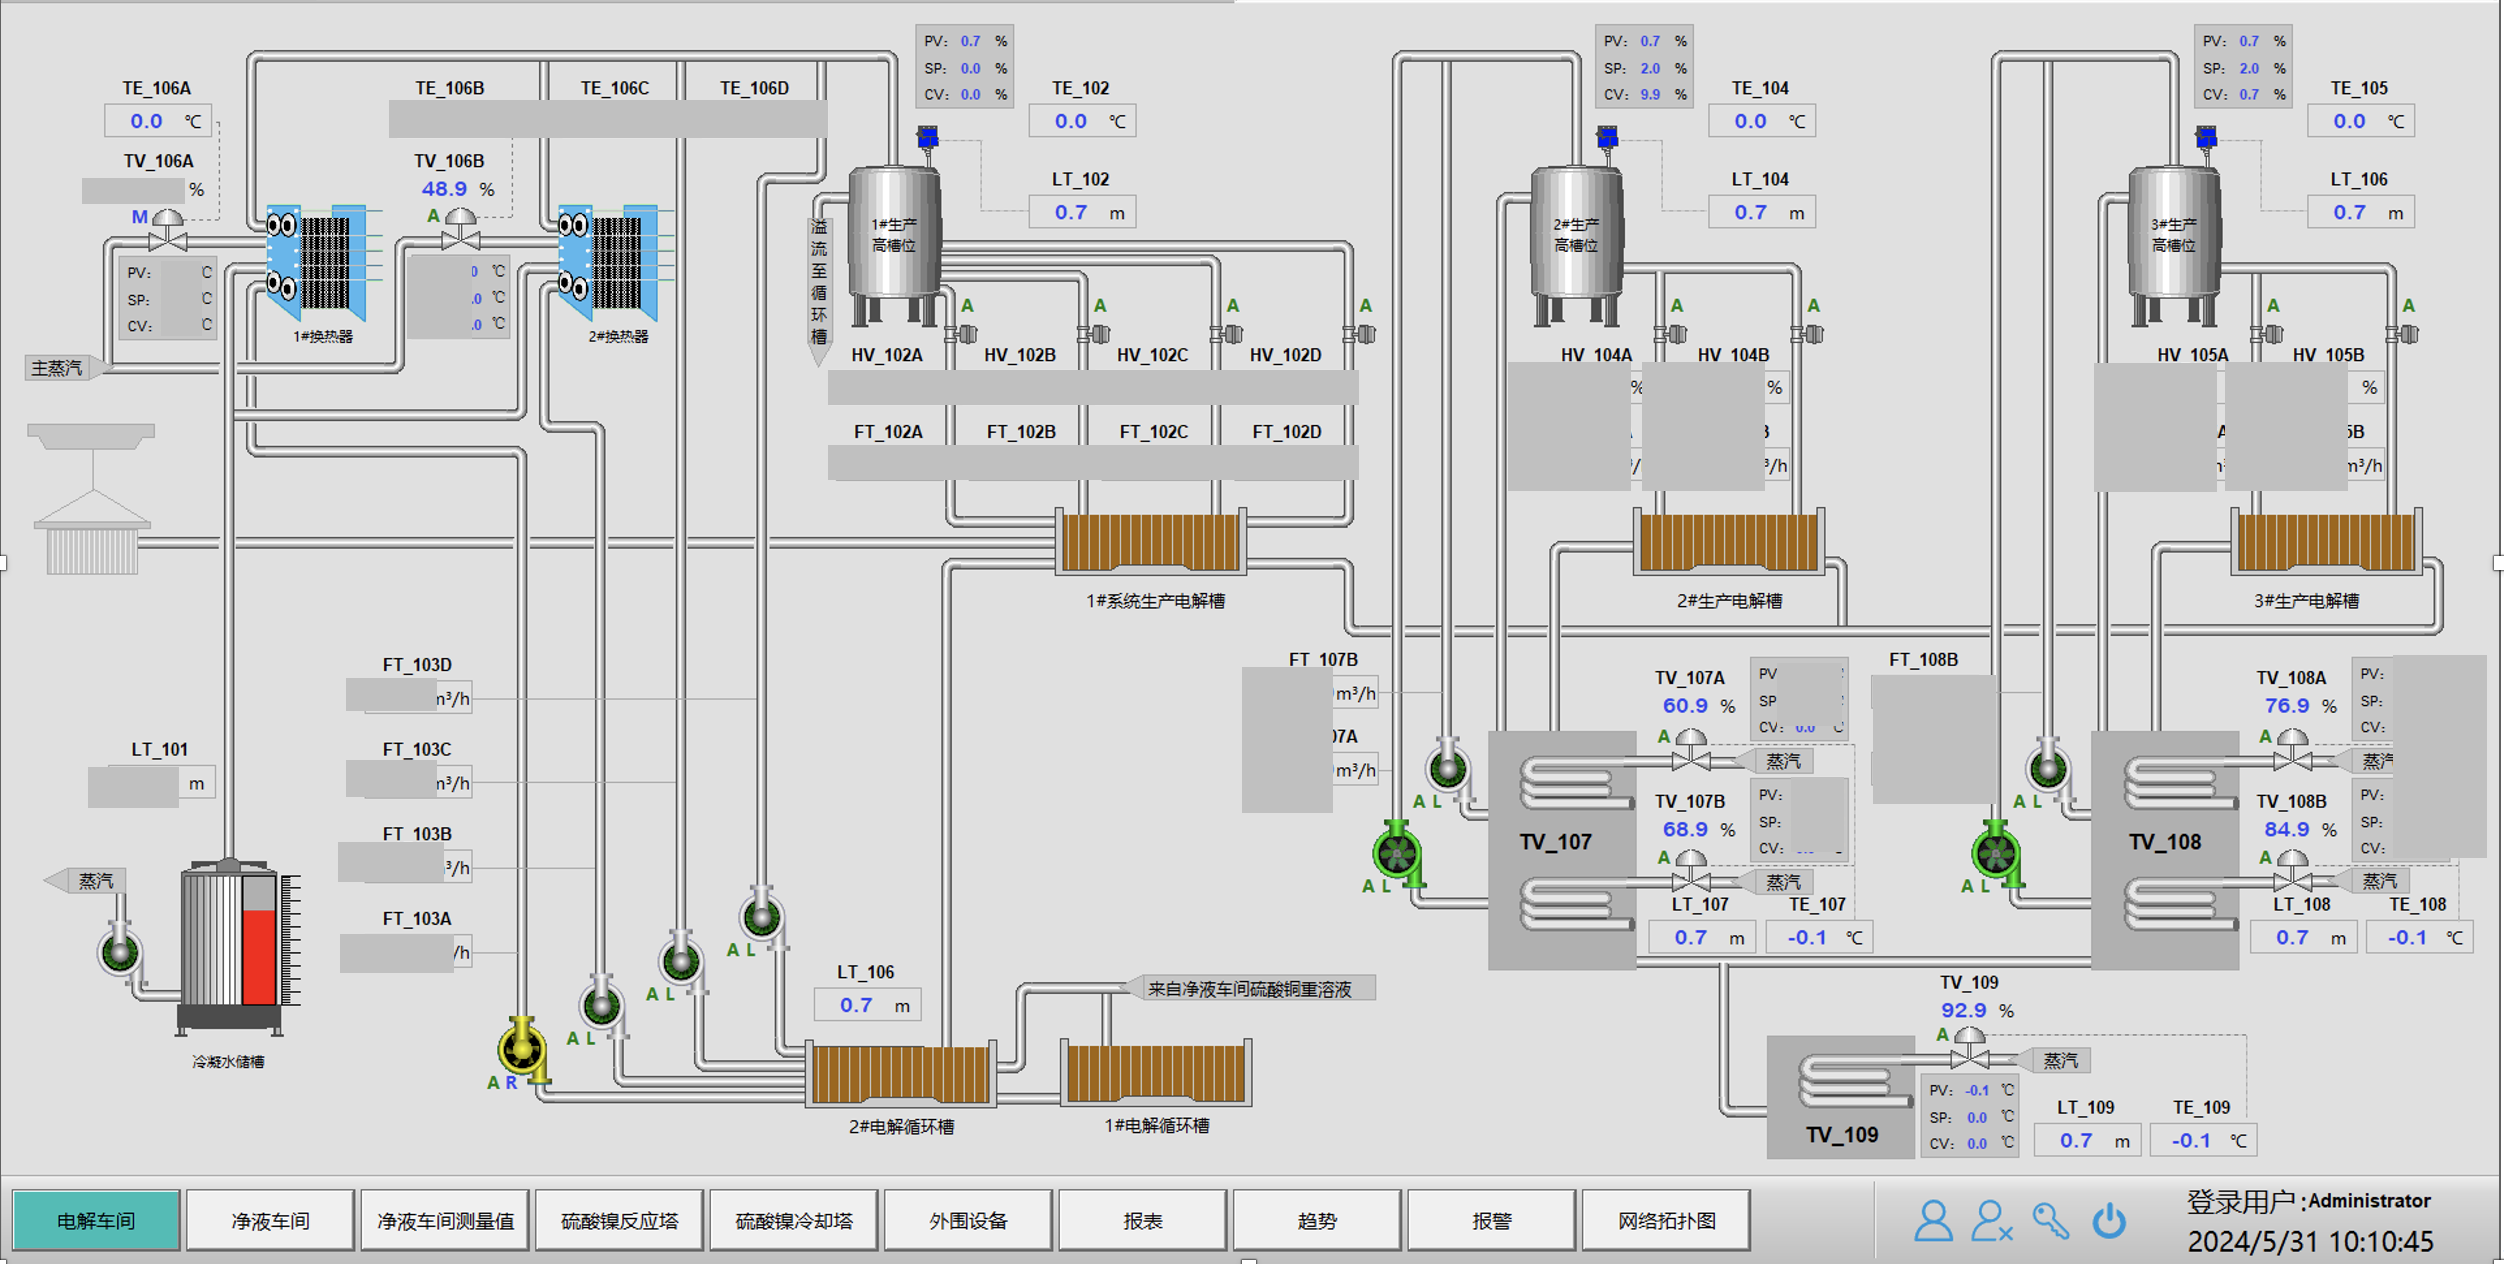This screenshot has height=1264, width=2504.
Task: Open the 报警 alarm page
Action: [1491, 1221]
